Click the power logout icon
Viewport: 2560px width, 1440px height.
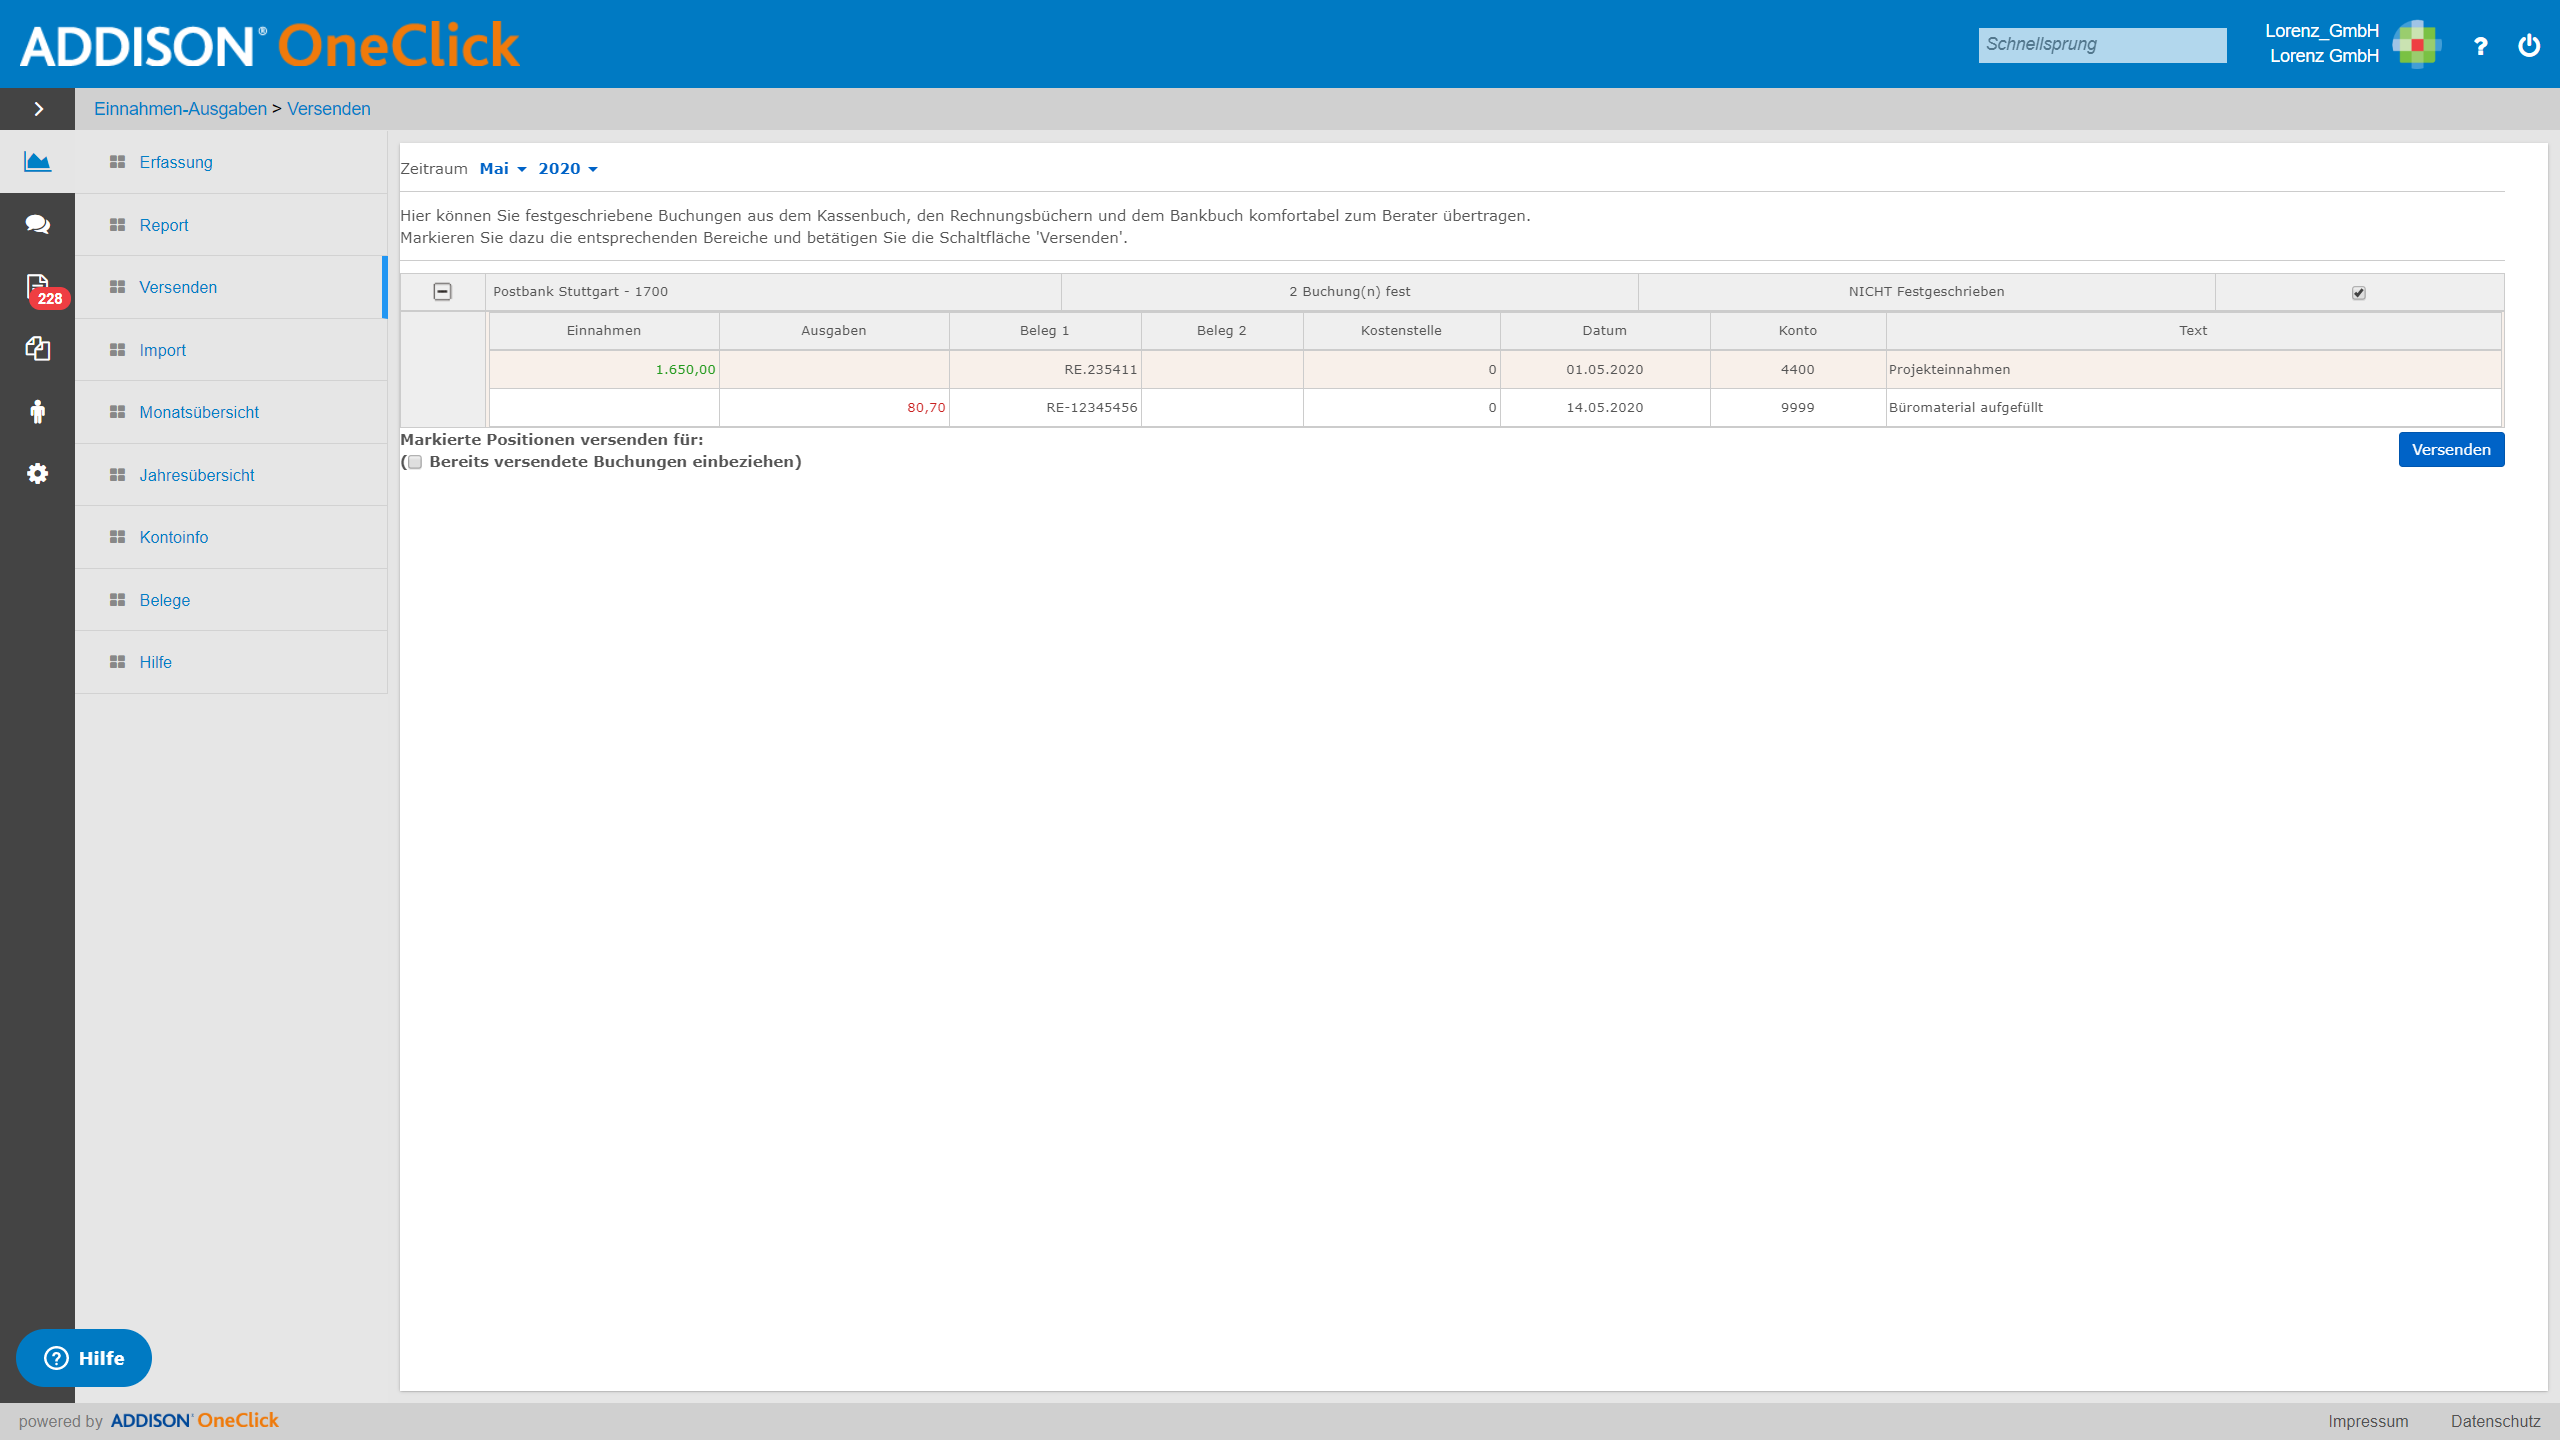pyautogui.click(x=2529, y=45)
